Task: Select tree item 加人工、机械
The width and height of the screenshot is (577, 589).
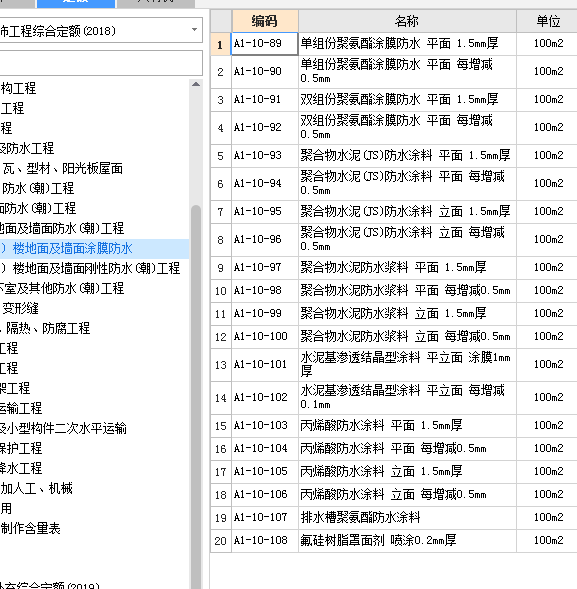Action: (x=36, y=488)
